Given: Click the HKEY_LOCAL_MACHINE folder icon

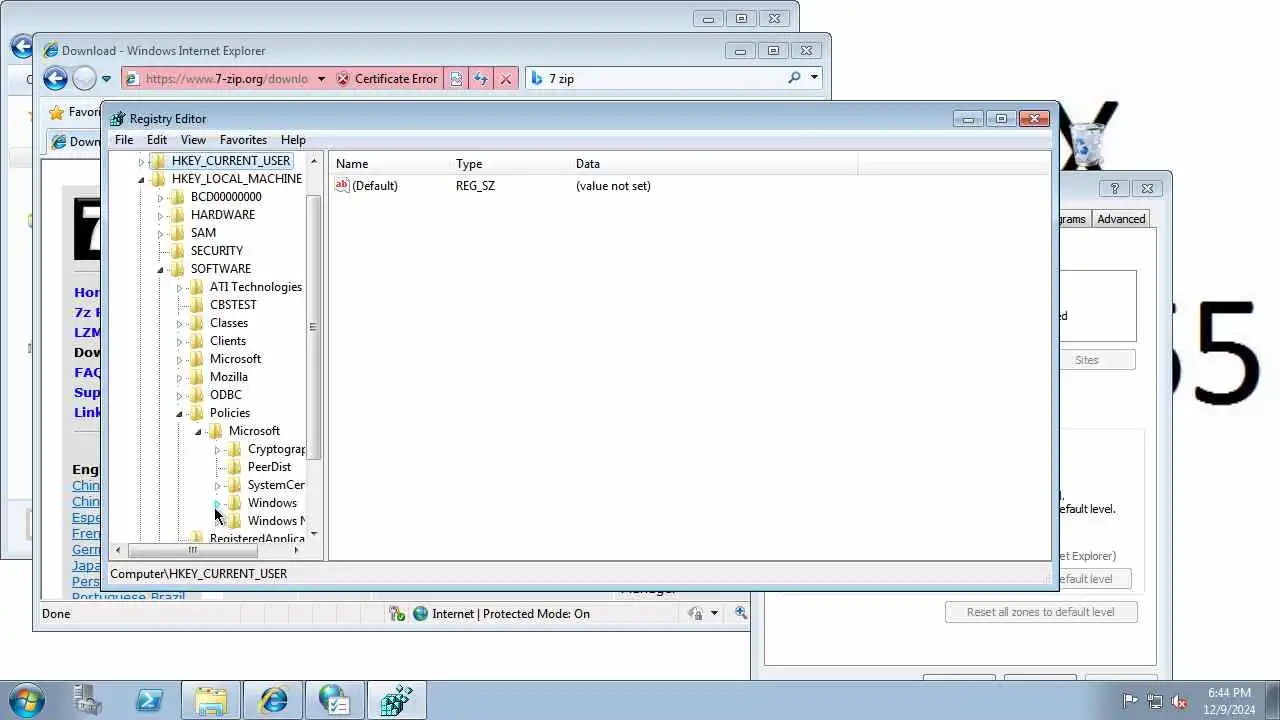Looking at the screenshot, I should pyautogui.click(x=159, y=179).
